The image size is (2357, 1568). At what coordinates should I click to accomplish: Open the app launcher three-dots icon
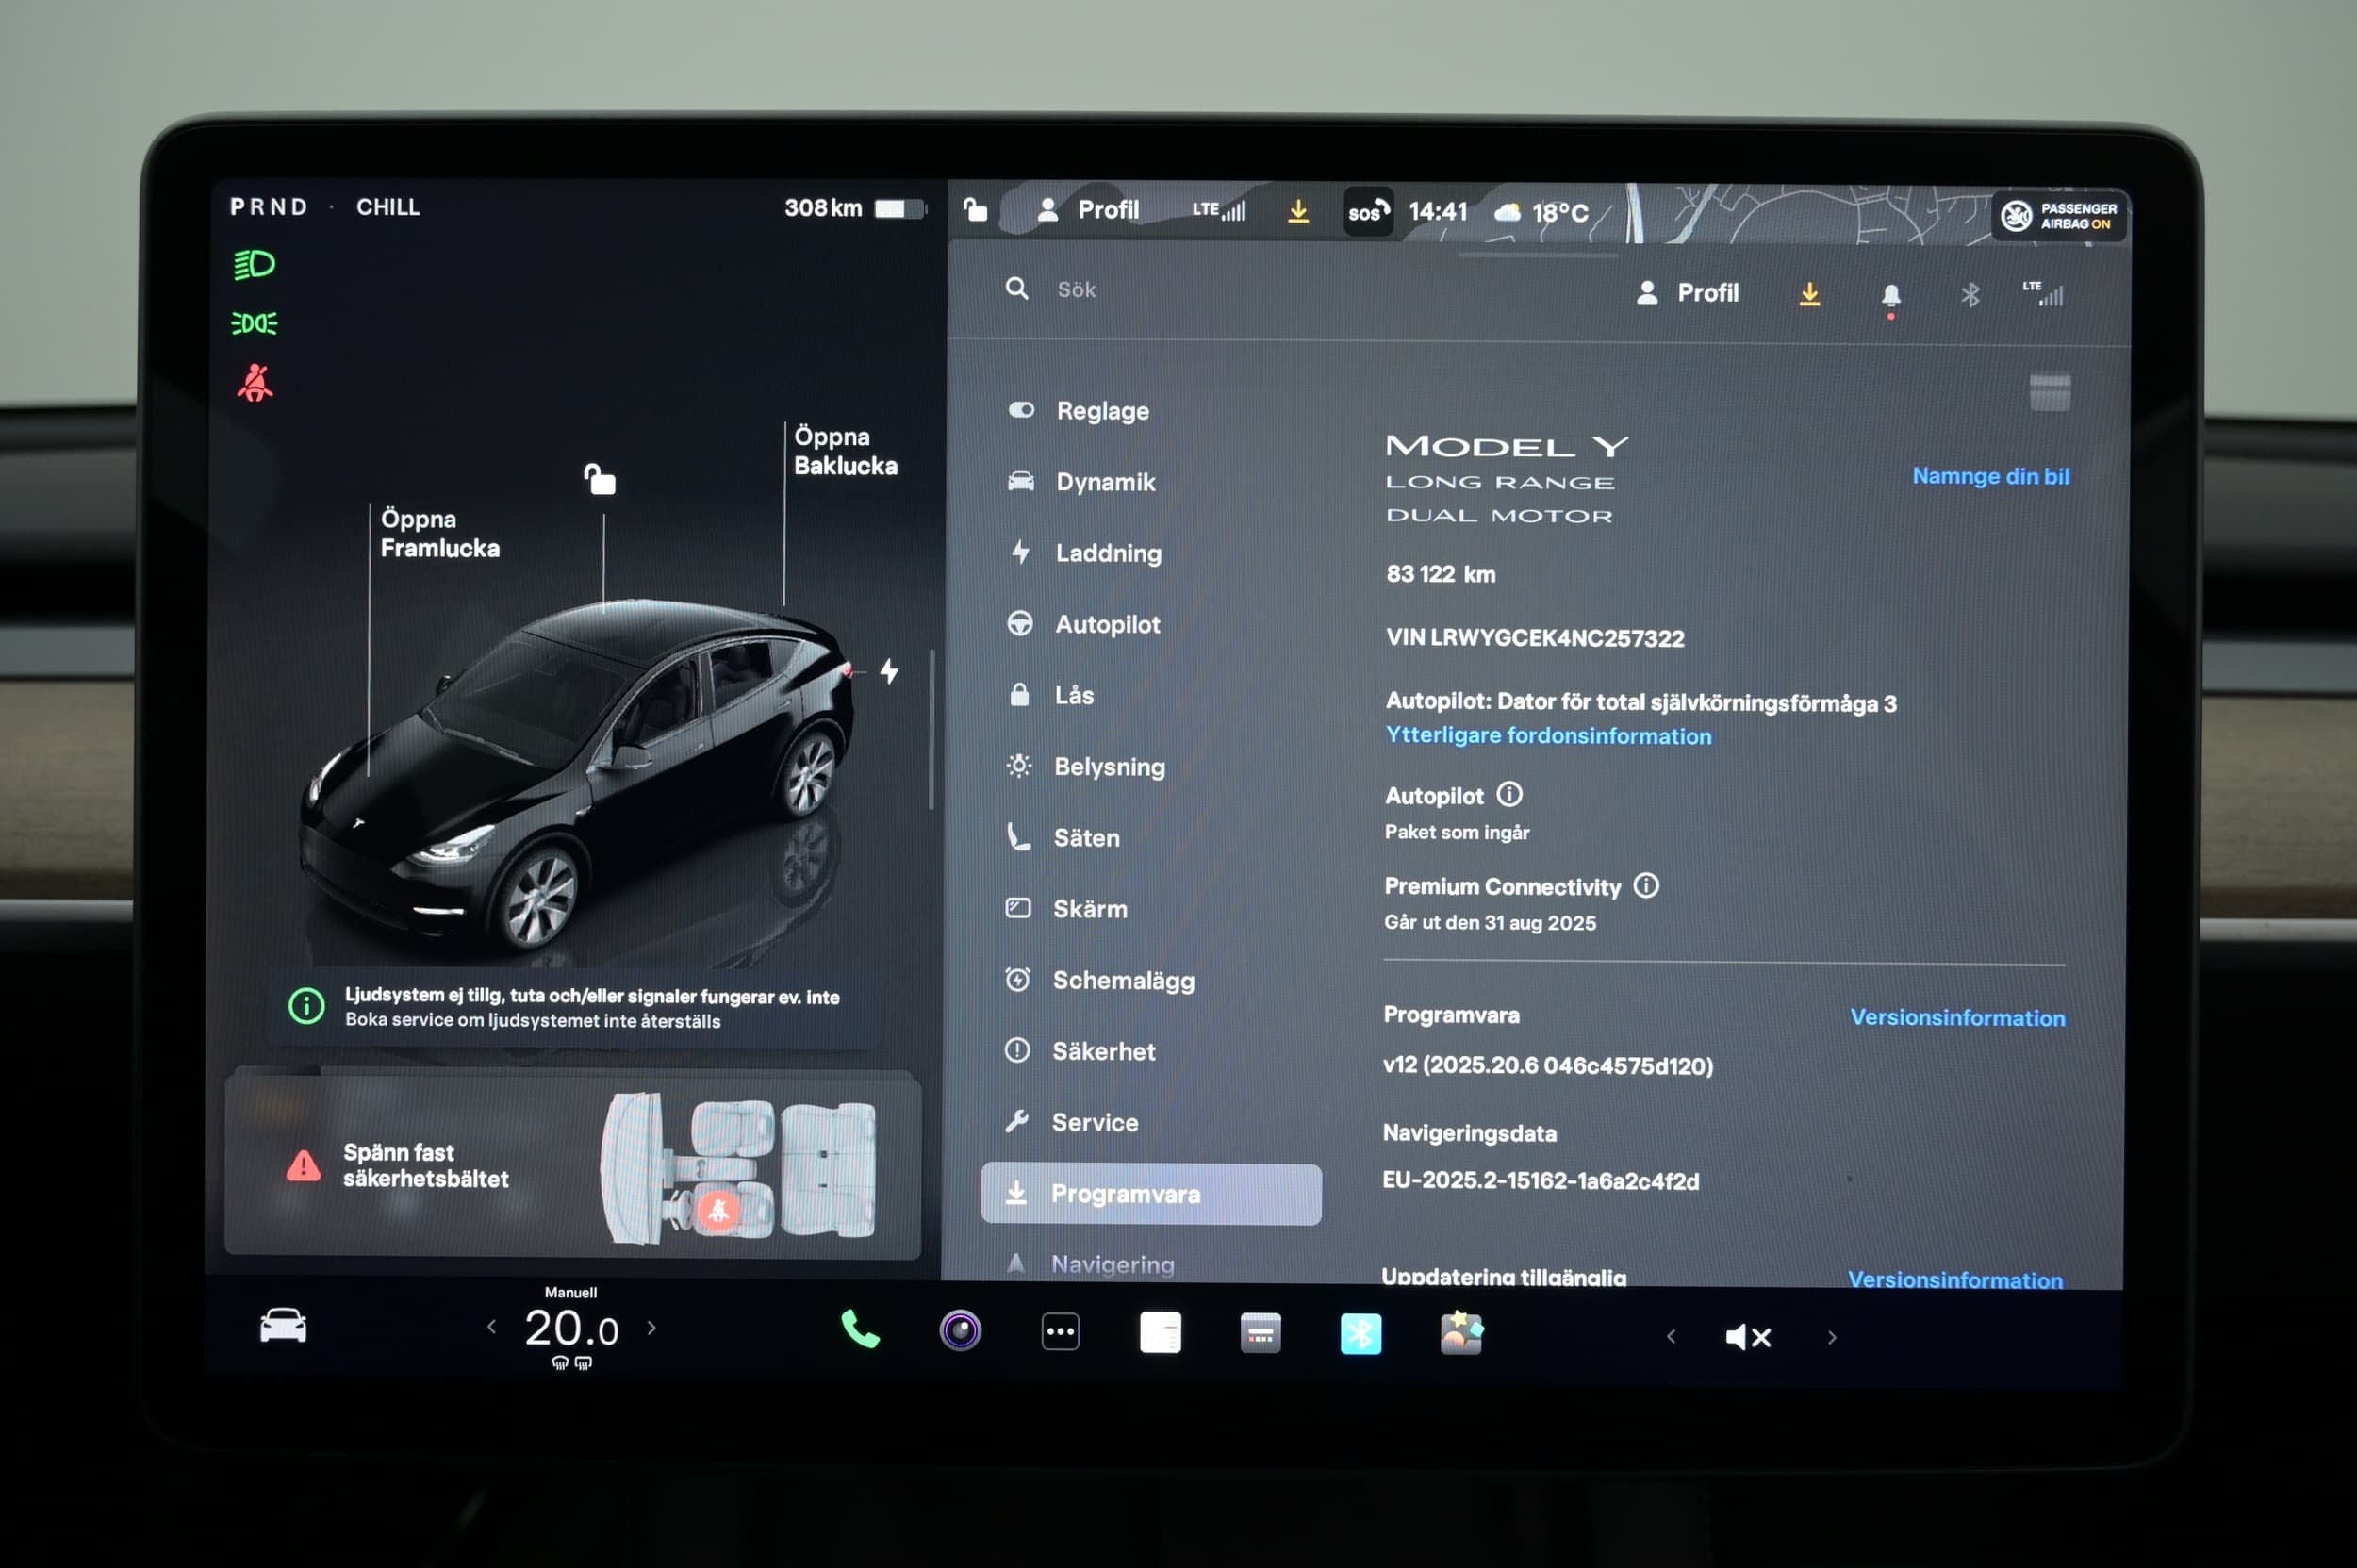coord(1060,1331)
